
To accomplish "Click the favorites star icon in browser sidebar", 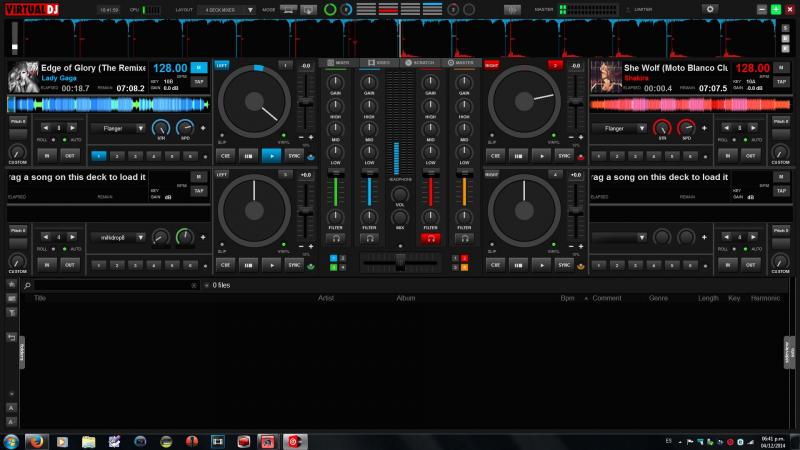I will (x=11, y=284).
